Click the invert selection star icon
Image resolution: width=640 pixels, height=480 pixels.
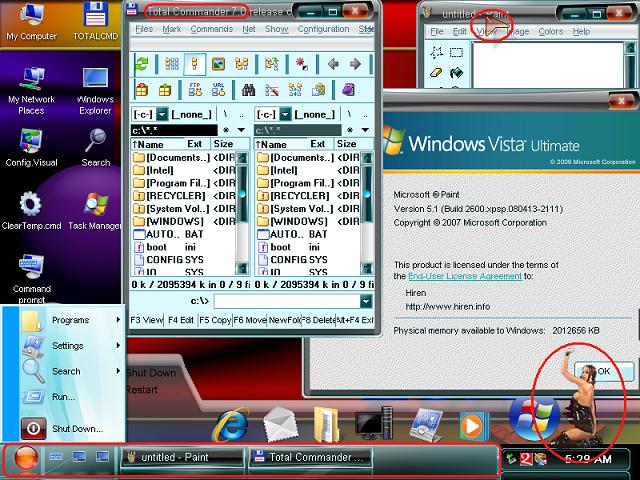[302, 64]
